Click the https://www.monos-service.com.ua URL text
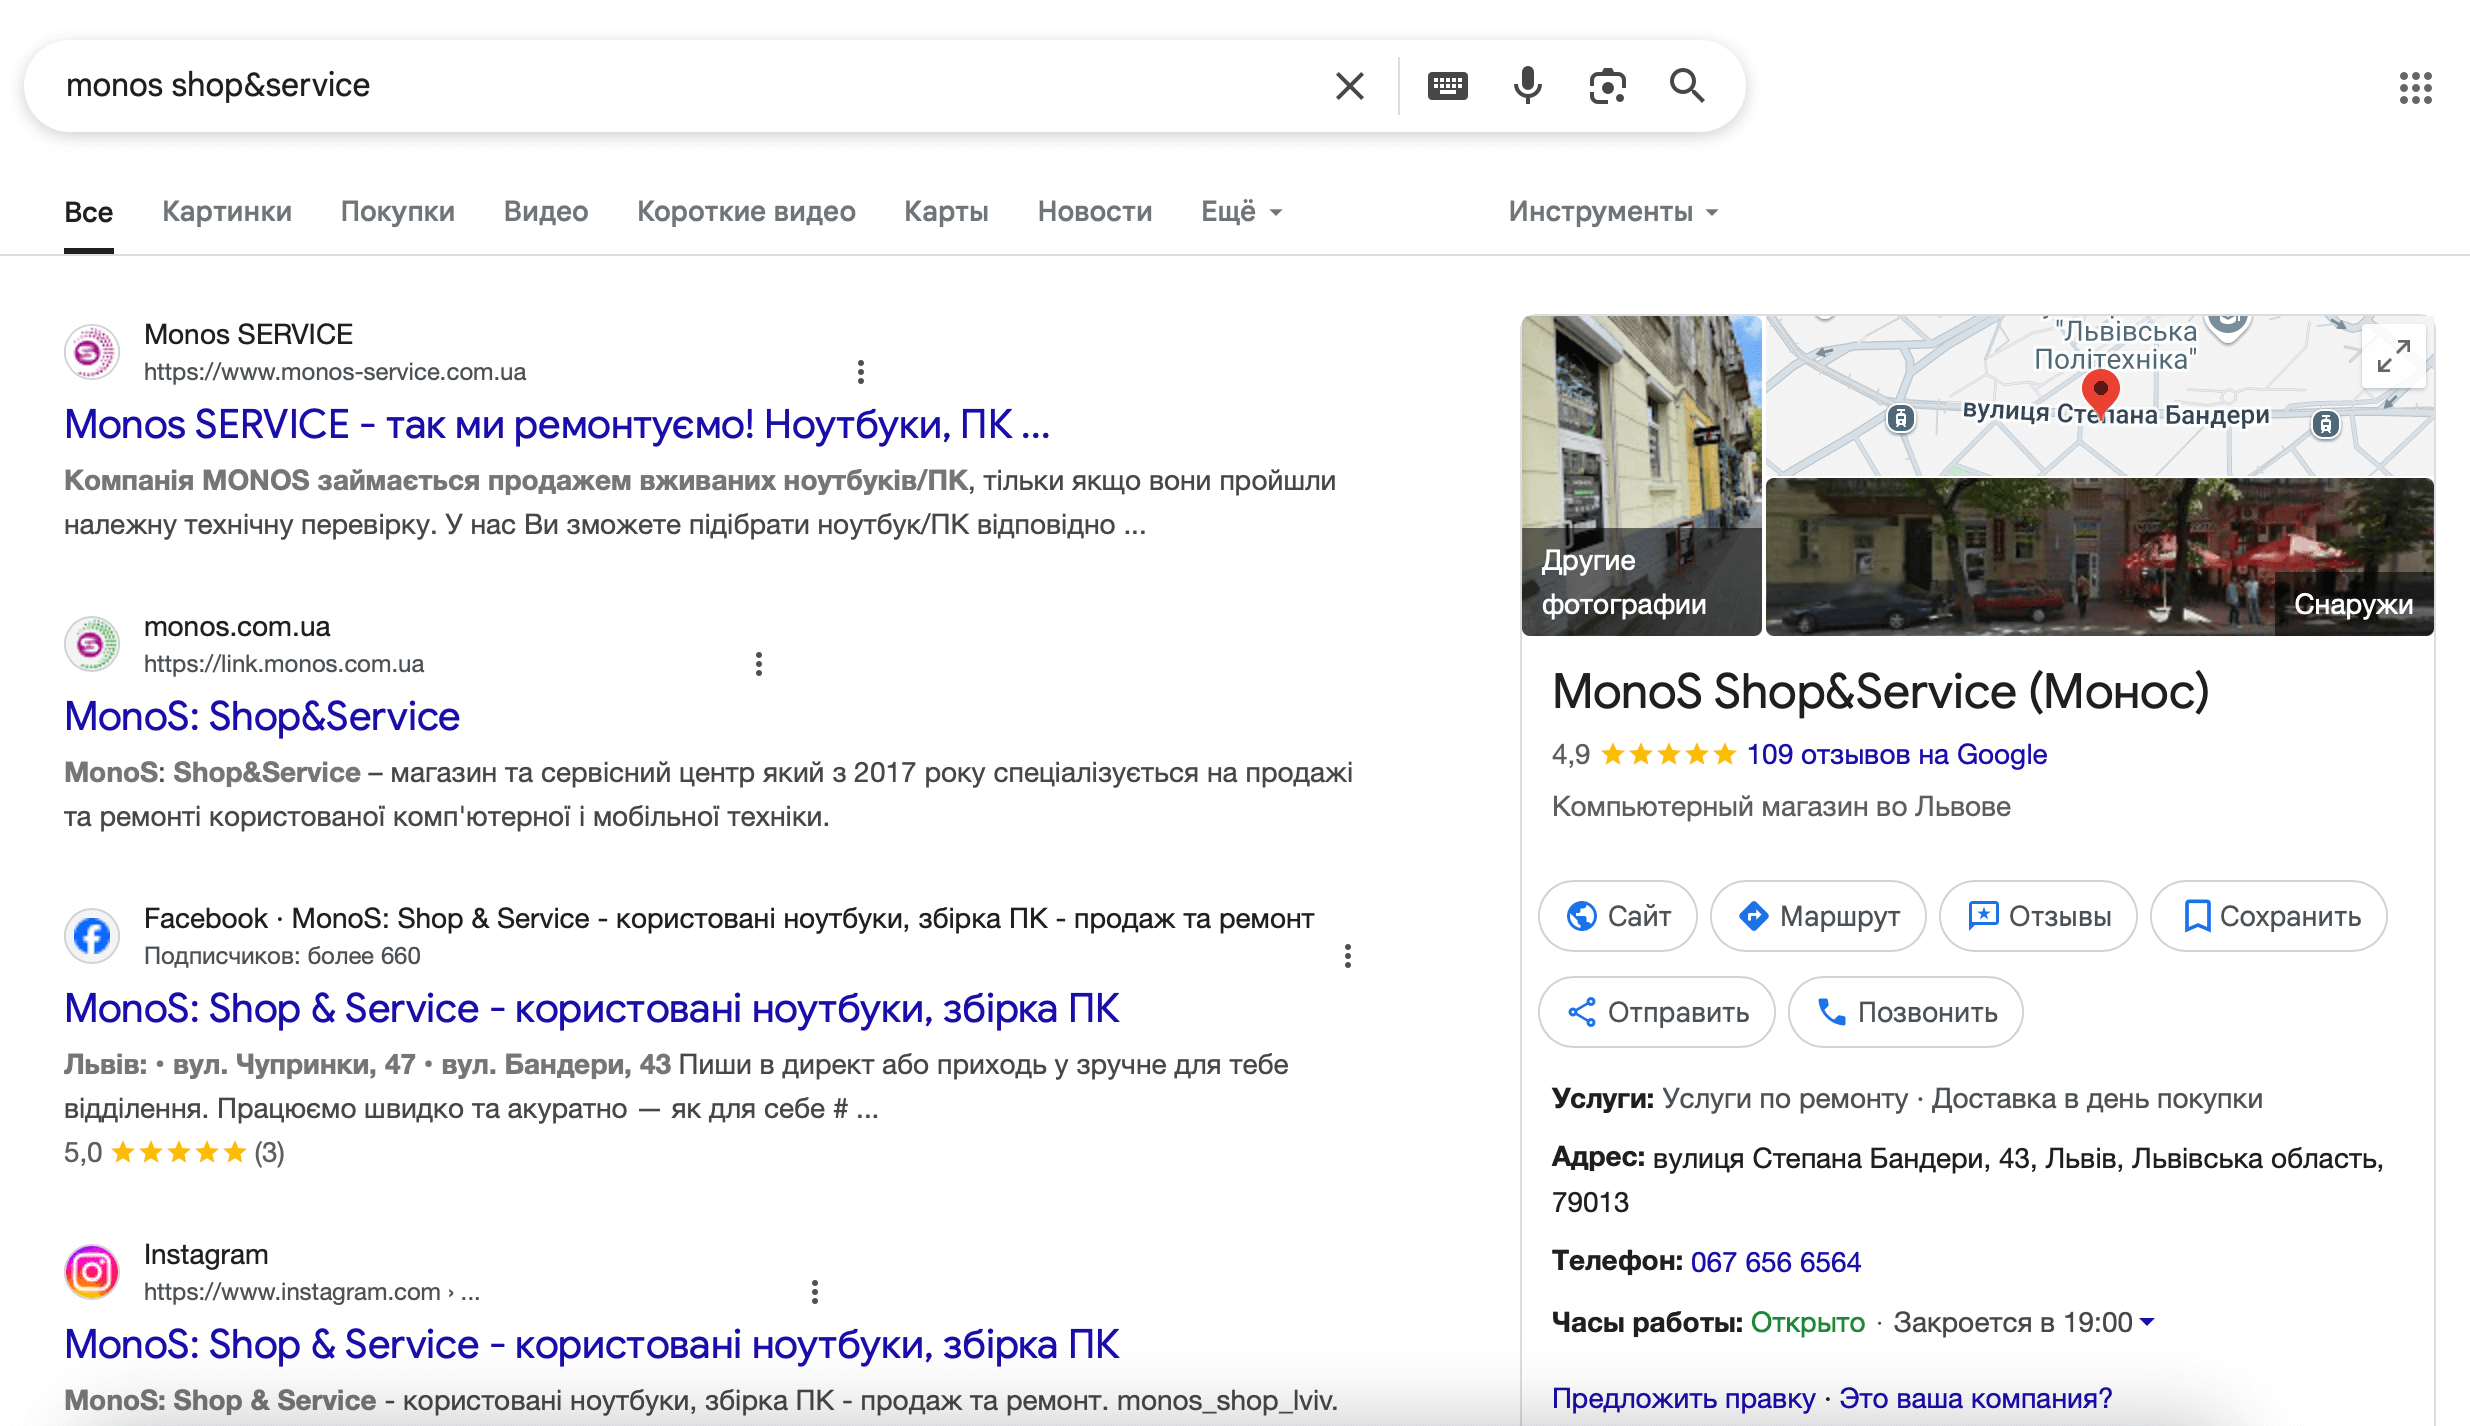Screen dimensions: 2470x1426 (x=335, y=372)
